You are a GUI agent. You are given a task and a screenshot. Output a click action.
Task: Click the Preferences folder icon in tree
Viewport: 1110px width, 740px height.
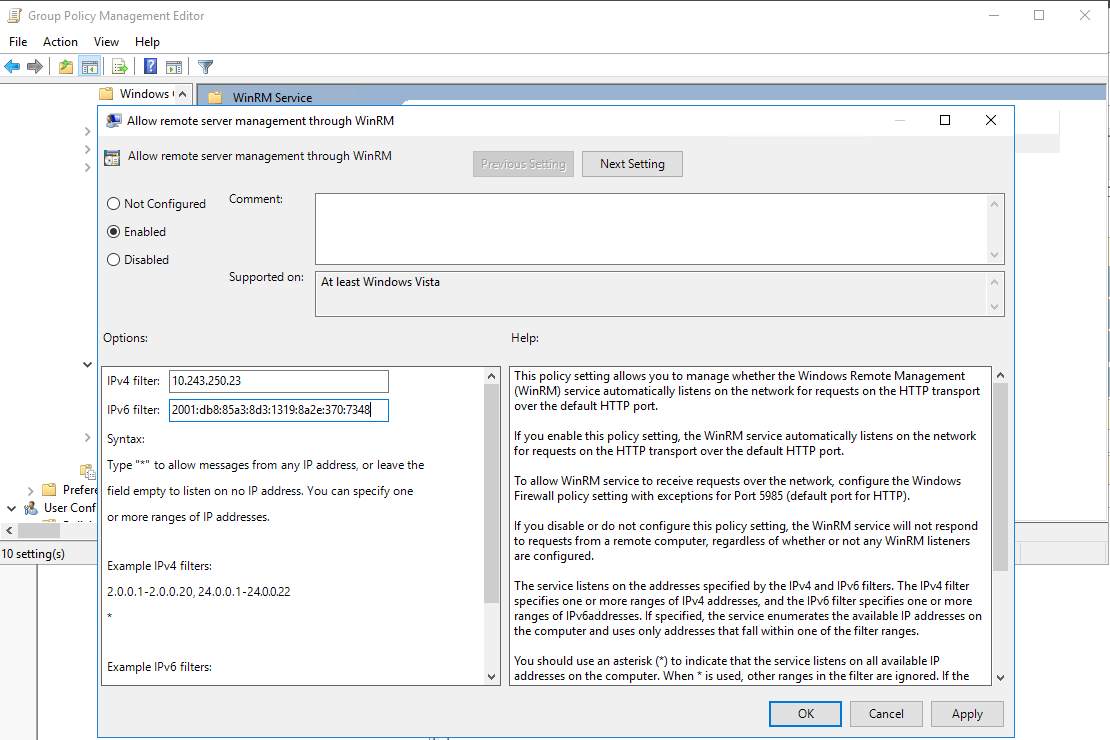coord(49,489)
